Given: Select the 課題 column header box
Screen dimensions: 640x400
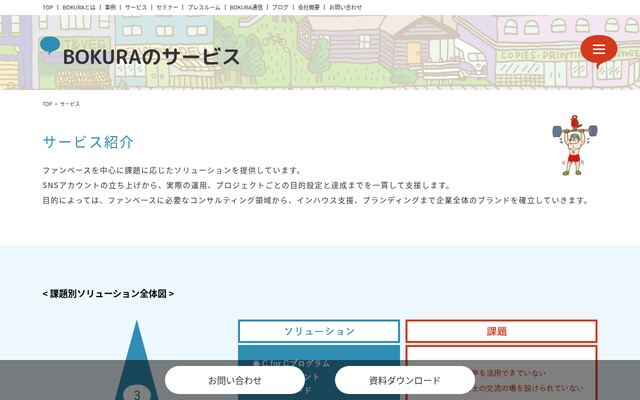Looking at the screenshot, I should (501, 331).
